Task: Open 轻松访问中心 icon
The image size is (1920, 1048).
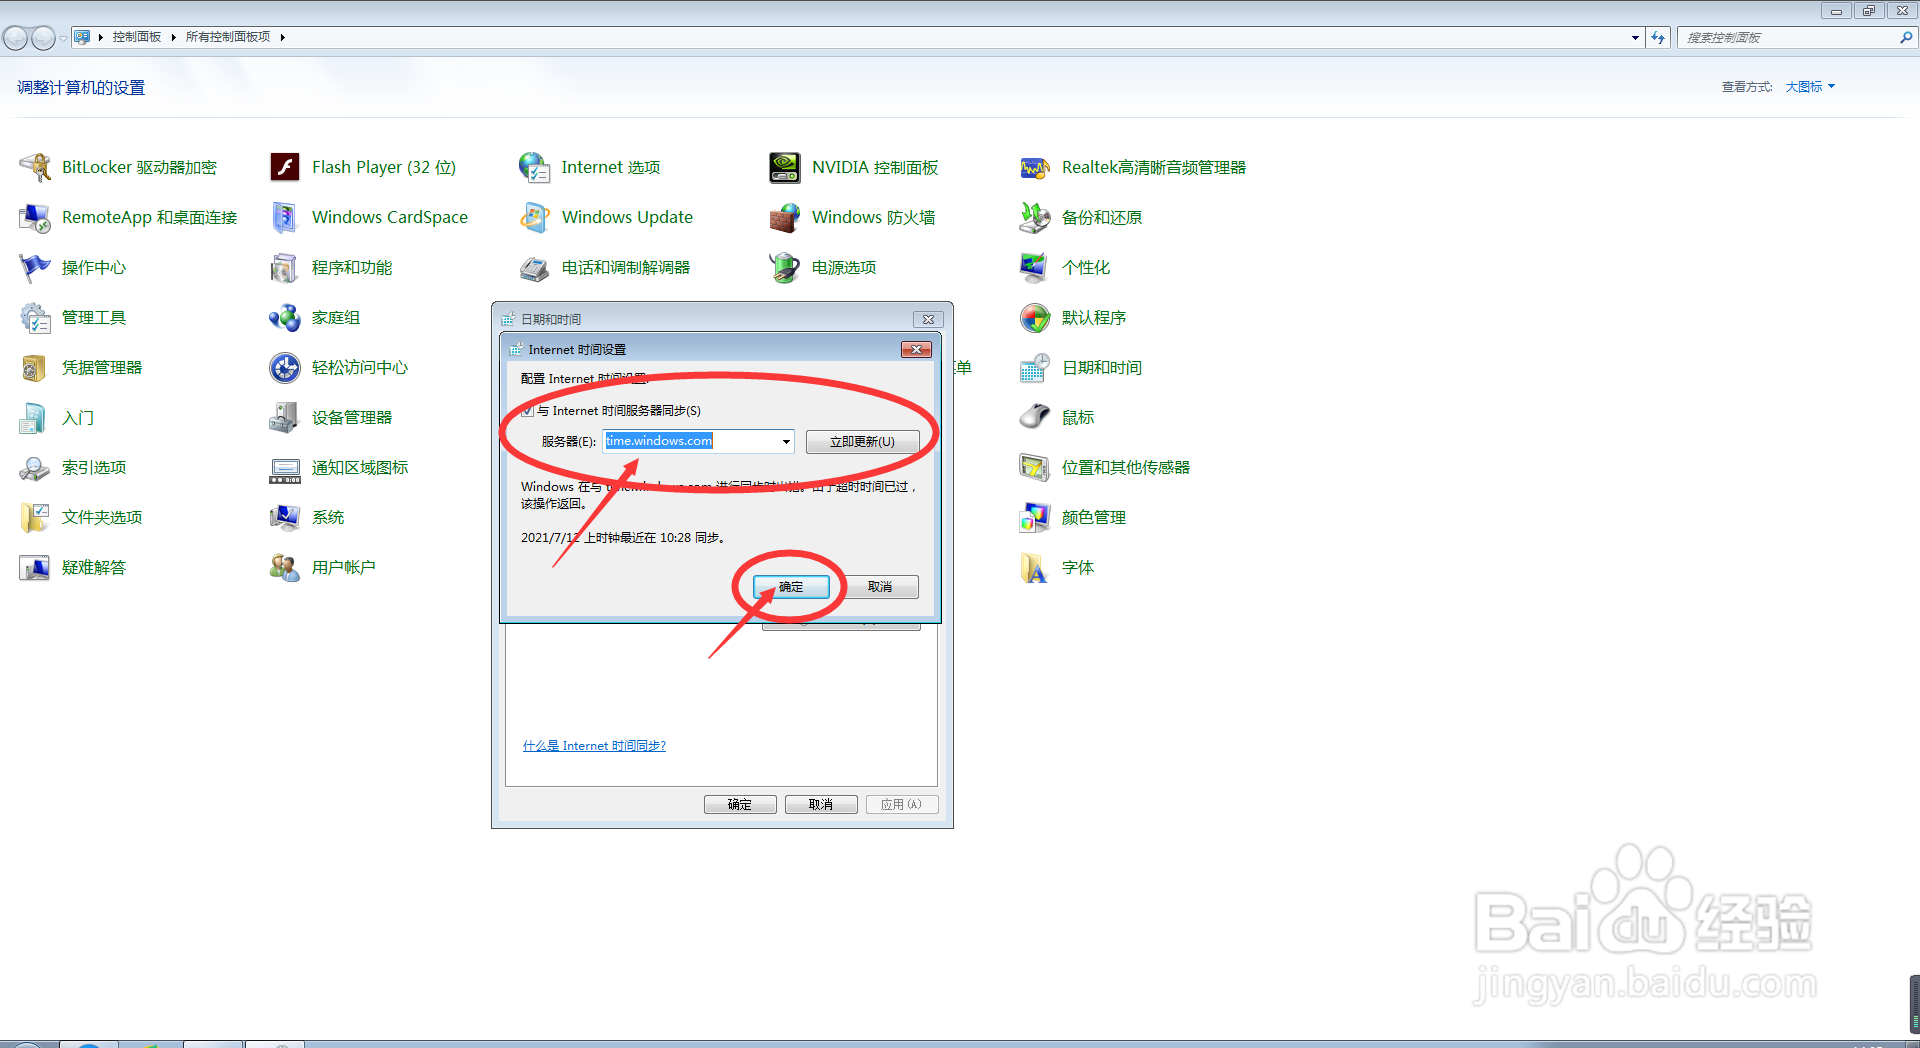Action: tap(285, 367)
